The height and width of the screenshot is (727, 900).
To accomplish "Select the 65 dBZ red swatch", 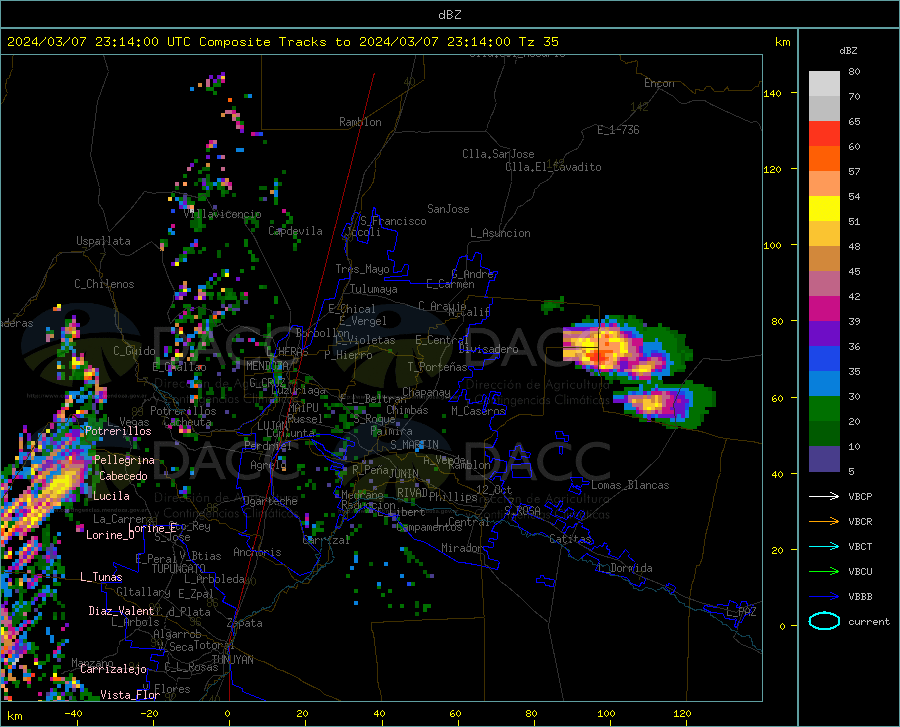I will point(824,134).
